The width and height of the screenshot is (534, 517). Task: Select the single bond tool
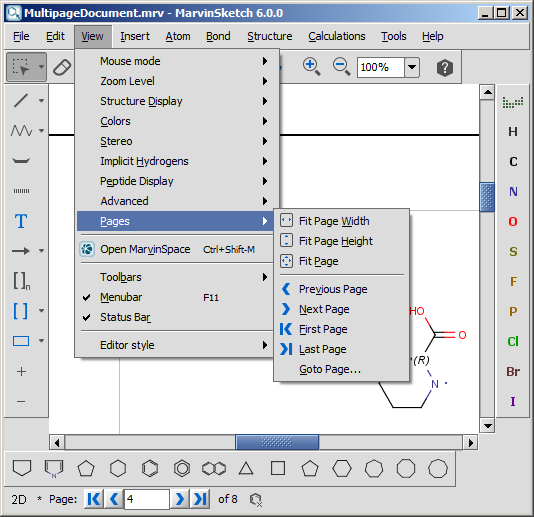point(21,100)
